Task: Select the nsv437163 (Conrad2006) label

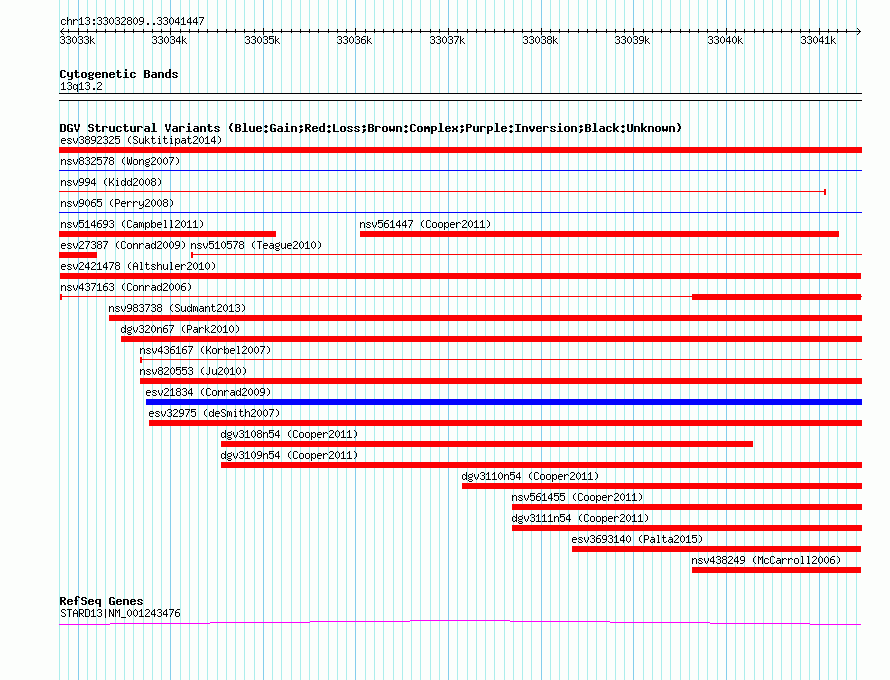Action: pos(126,287)
